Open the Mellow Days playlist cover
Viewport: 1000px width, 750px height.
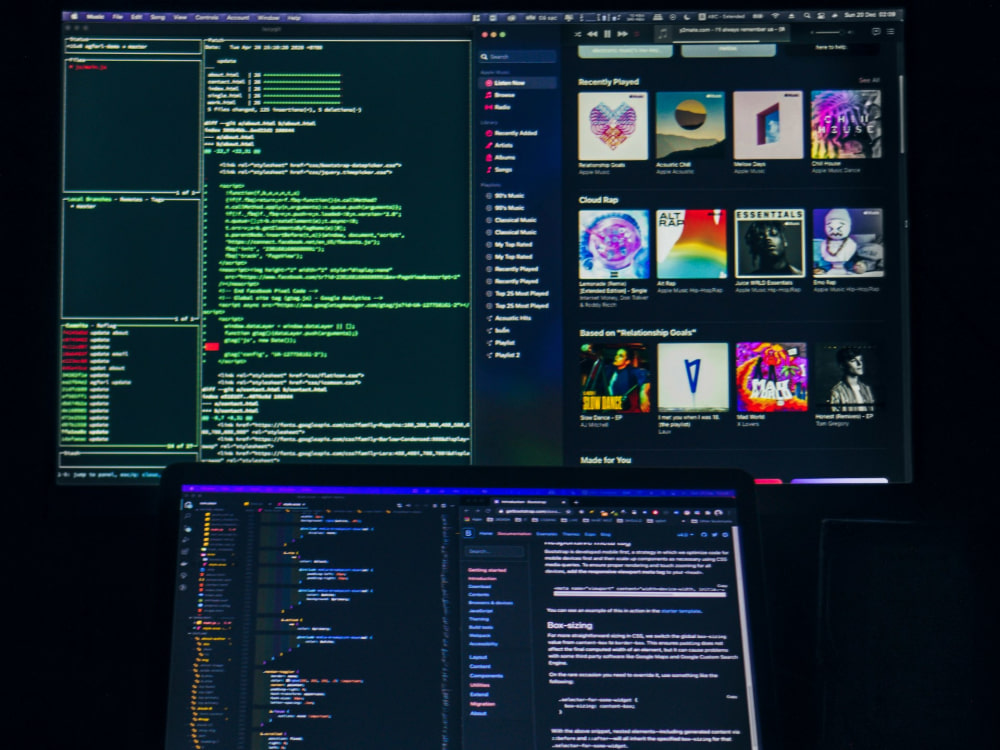[x=768, y=125]
